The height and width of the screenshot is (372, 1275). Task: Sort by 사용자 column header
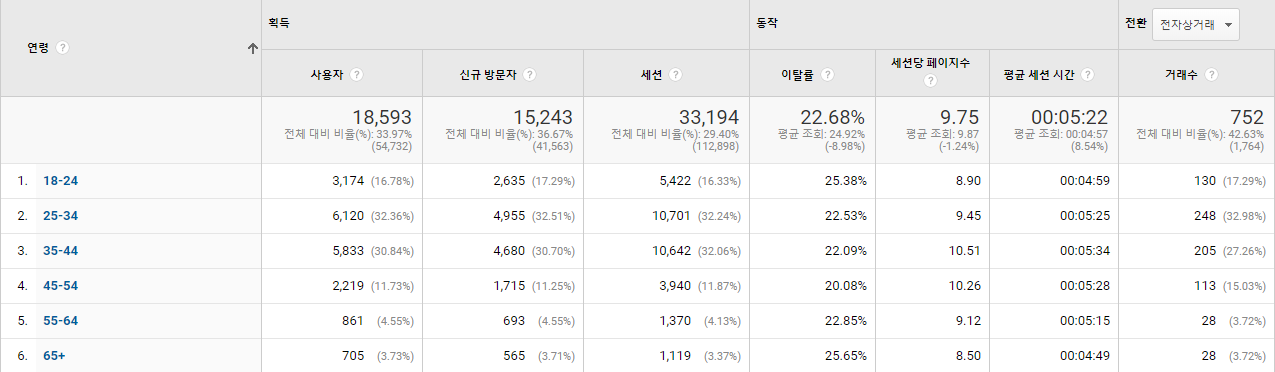(327, 74)
